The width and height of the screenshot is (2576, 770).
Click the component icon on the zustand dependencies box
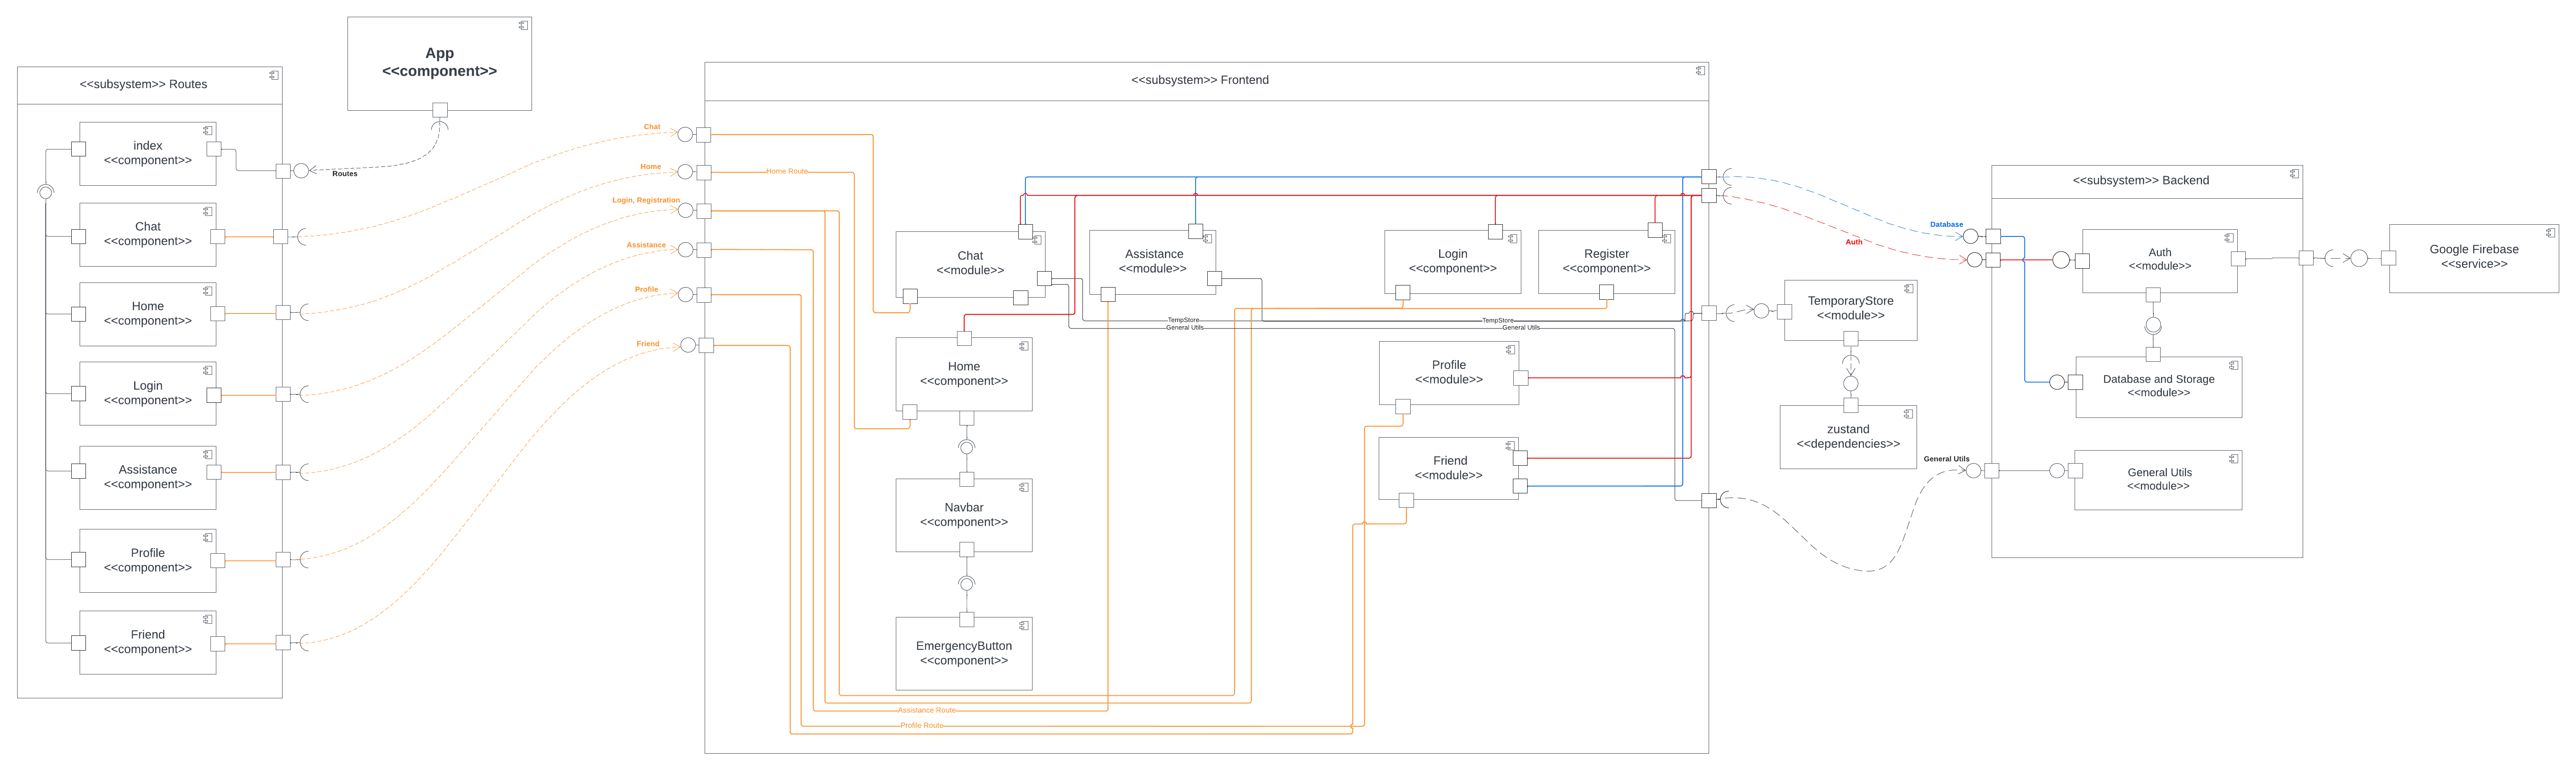[x=1909, y=414]
